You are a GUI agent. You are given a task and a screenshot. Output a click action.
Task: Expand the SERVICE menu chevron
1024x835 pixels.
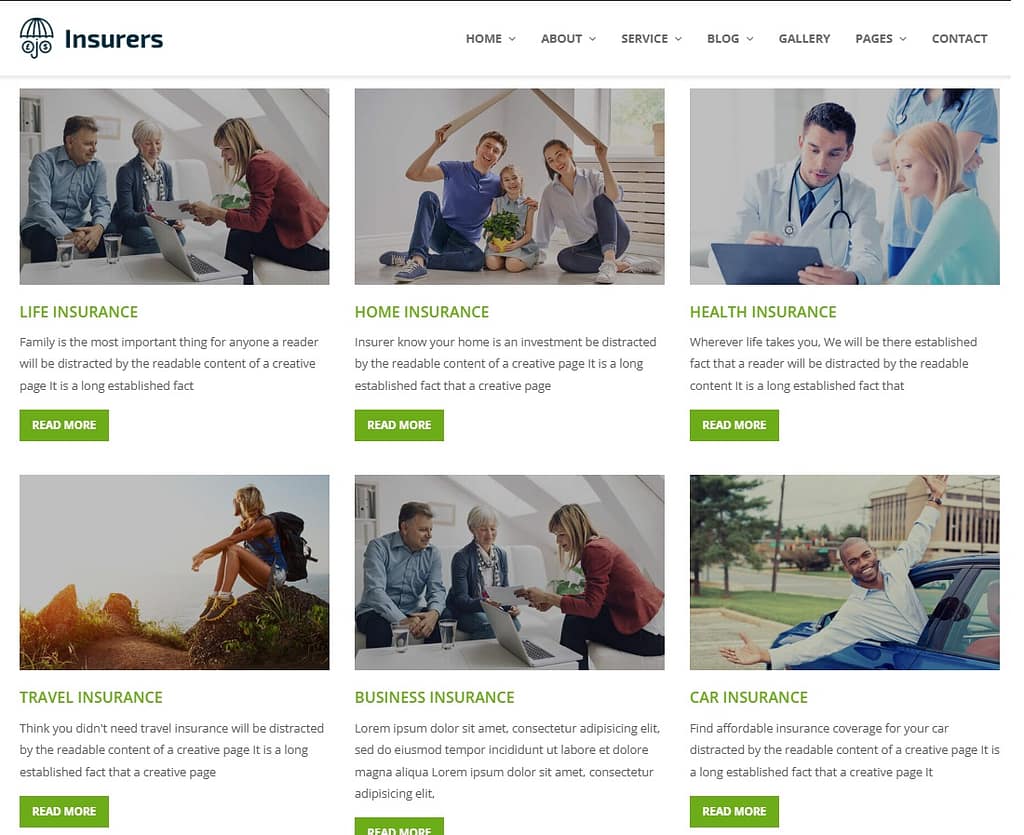coord(678,39)
